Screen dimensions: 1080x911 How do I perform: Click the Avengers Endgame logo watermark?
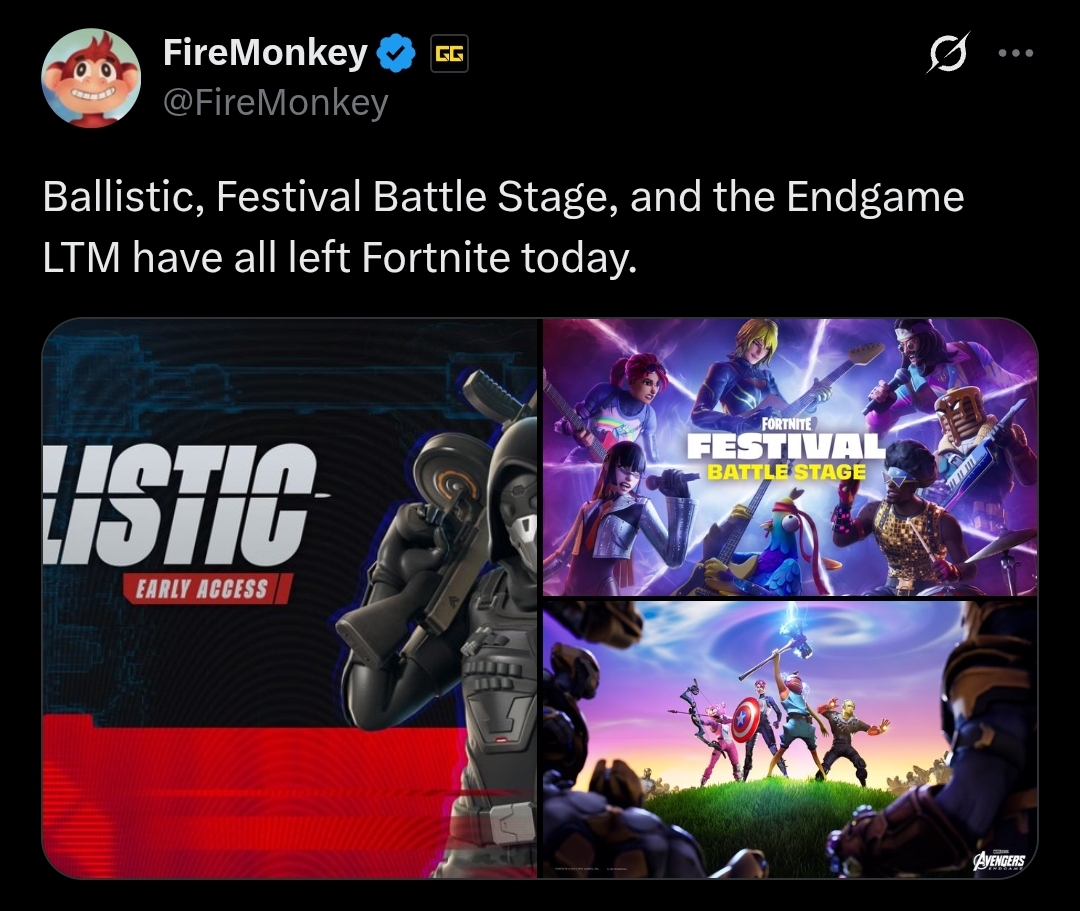click(x=999, y=861)
